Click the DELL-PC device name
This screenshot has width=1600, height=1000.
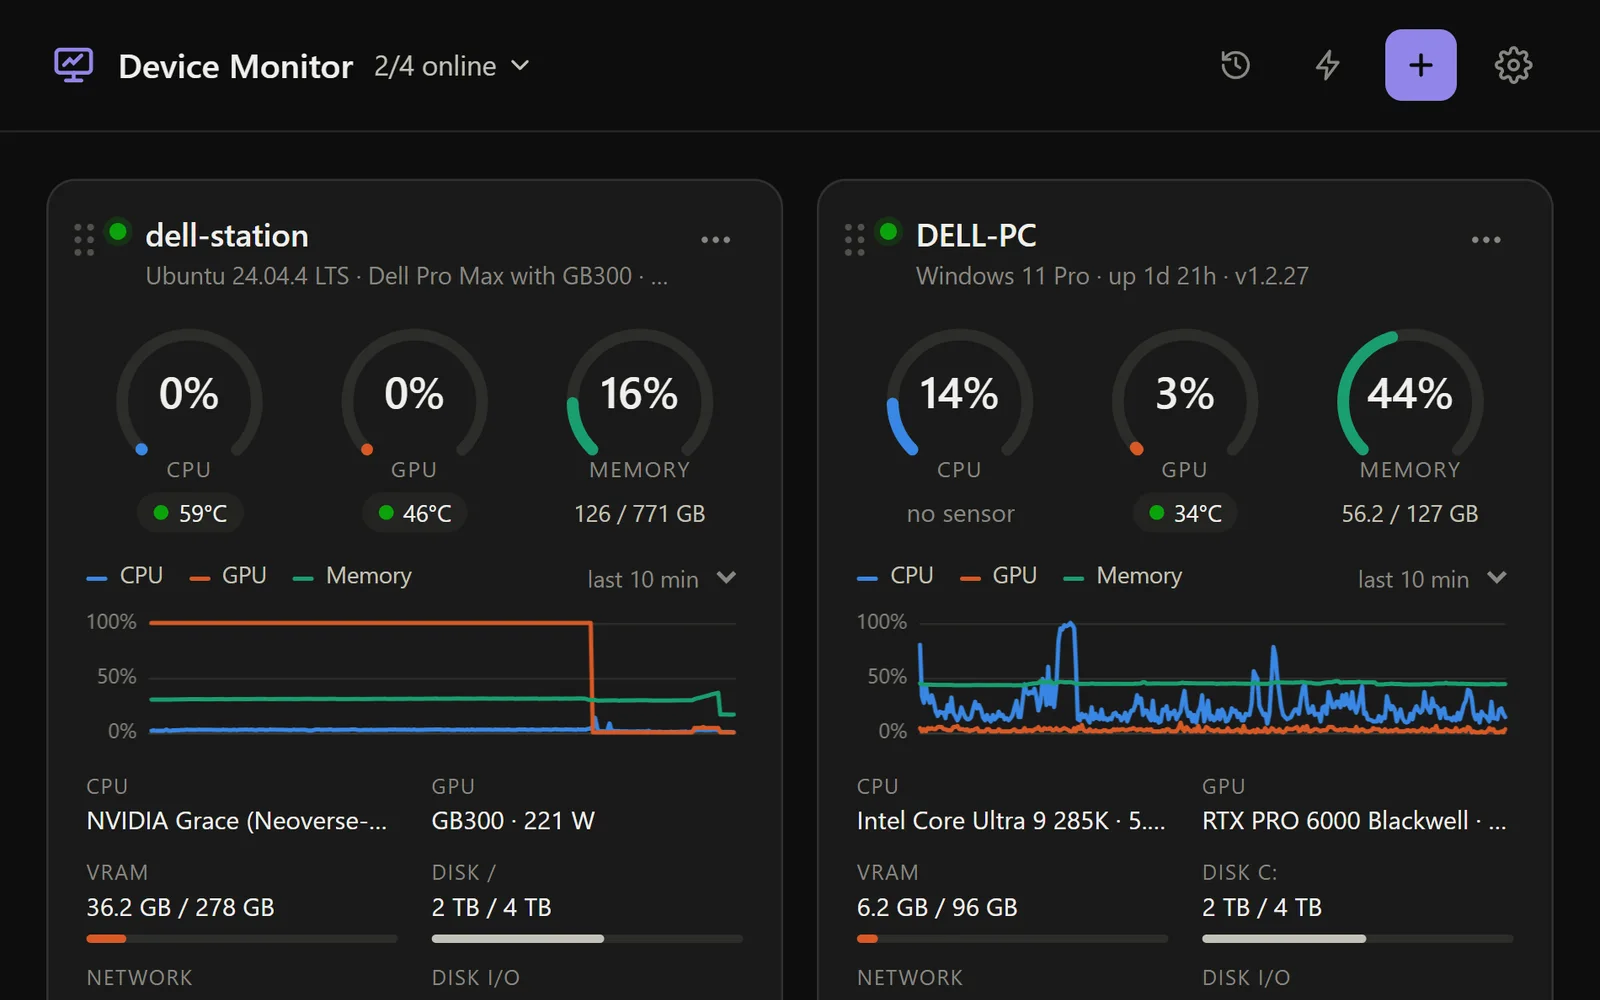pyautogui.click(x=976, y=236)
